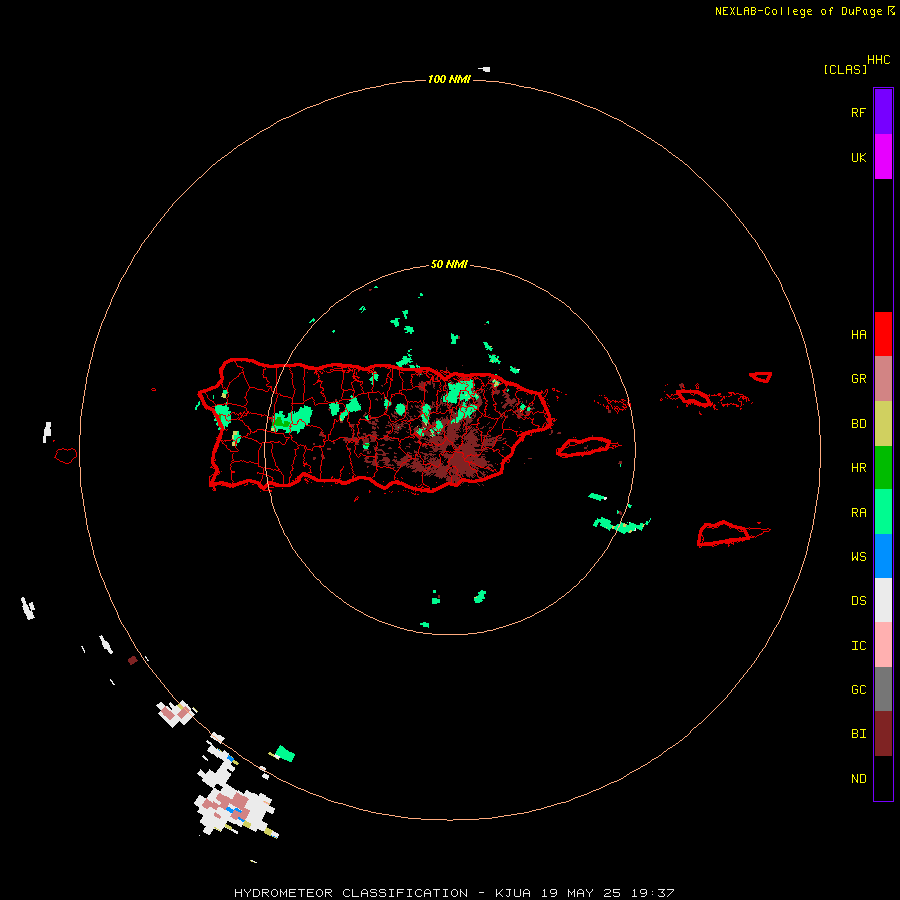This screenshot has width=900, height=900.
Task: Click the GR legend label
Action: tap(858, 379)
